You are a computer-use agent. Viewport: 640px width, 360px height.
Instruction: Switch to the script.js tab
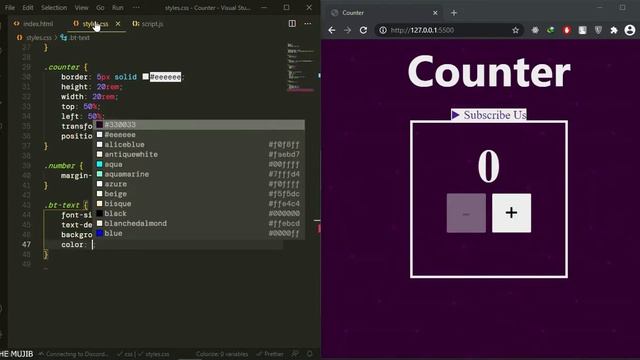(148, 24)
